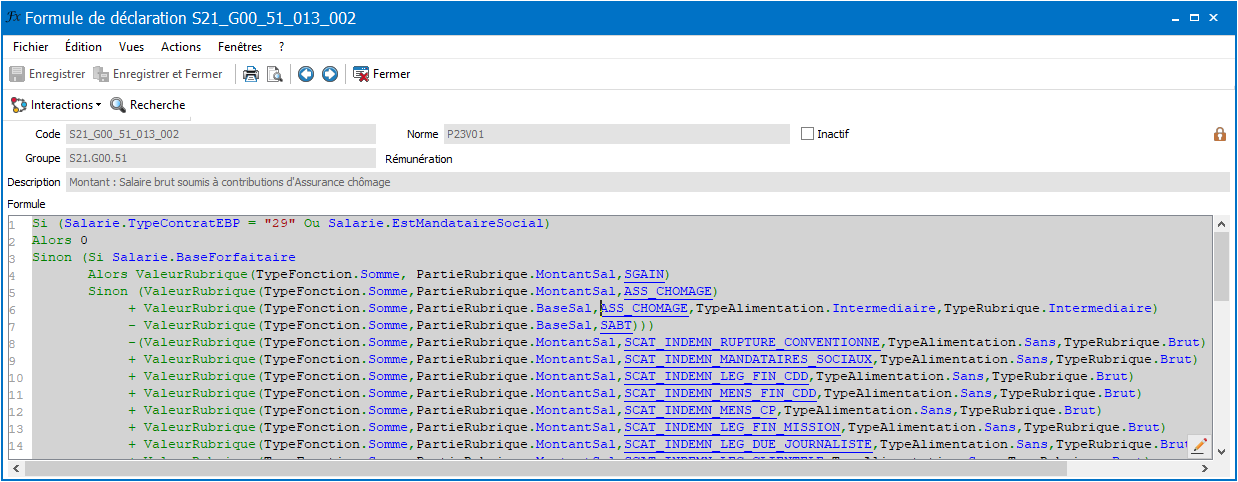The height and width of the screenshot is (482, 1238).
Task: Click the Description field
Action: [647, 182]
